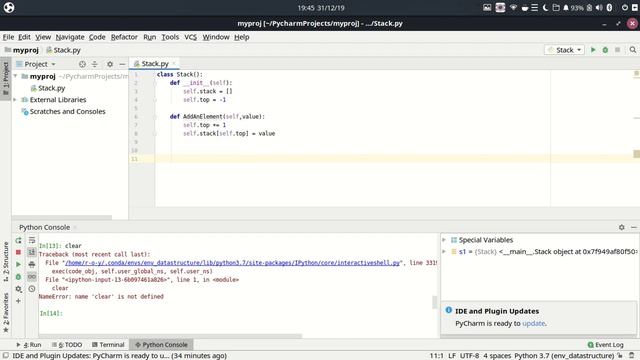The width and height of the screenshot is (640, 360).
Task: Open the File menu
Action: (x=8, y=37)
